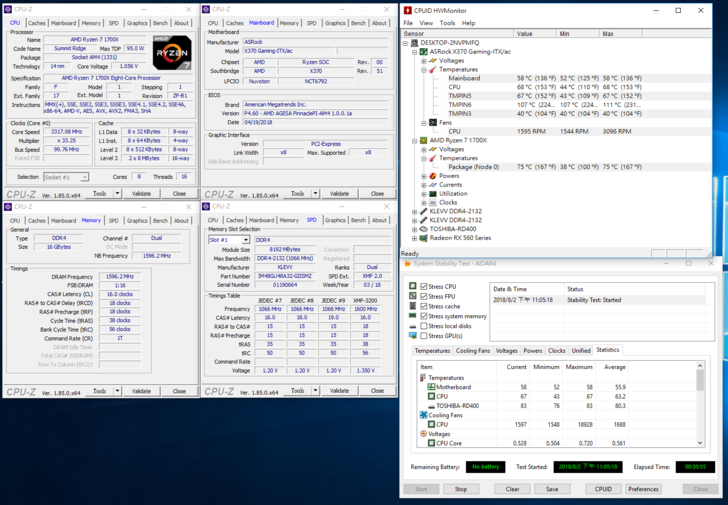Image resolution: width=728 pixels, height=505 pixels.
Task: Uncheck the Stress CPU checkbox
Action: (424, 287)
